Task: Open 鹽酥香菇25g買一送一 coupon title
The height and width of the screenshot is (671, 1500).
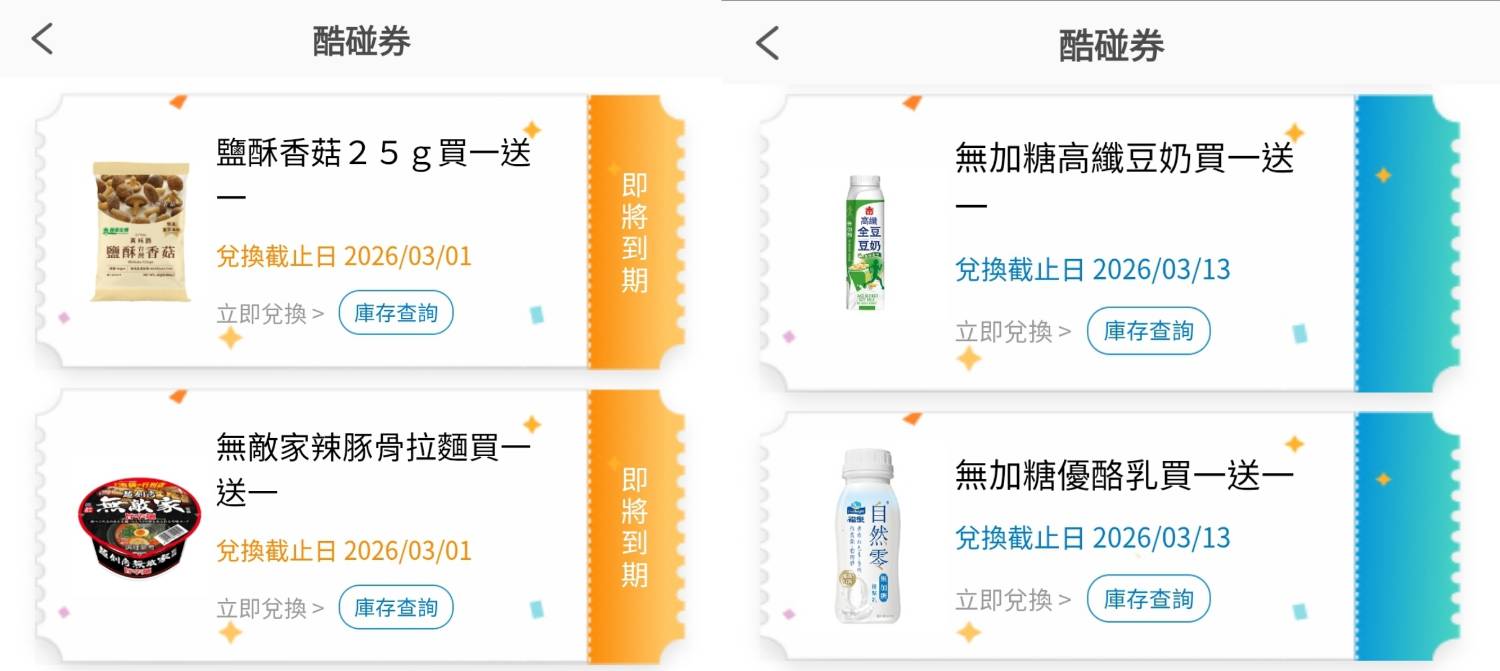Action: [x=374, y=174]
